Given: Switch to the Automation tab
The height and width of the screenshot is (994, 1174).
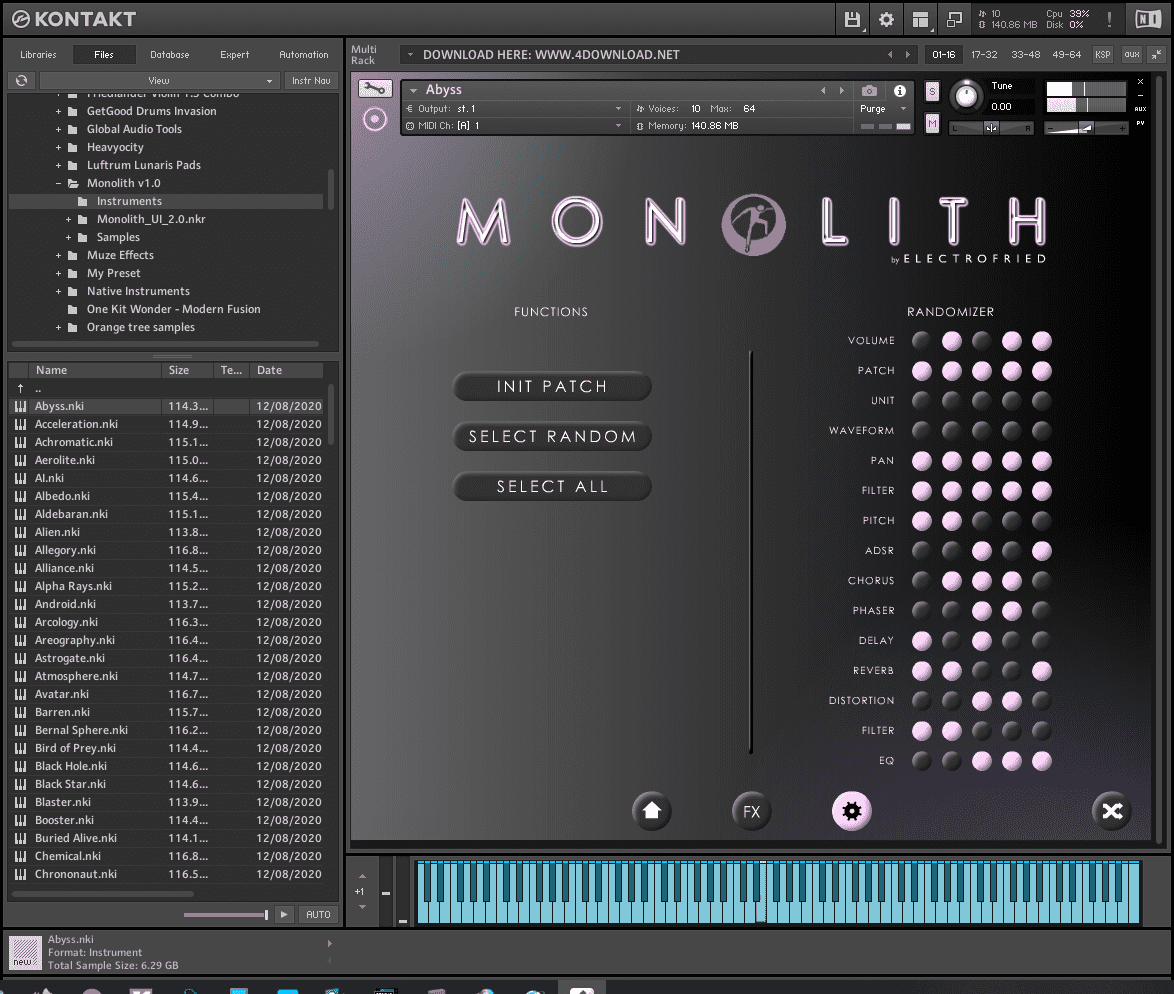Looking at the screenshot, I should click(x=303, y=54).
